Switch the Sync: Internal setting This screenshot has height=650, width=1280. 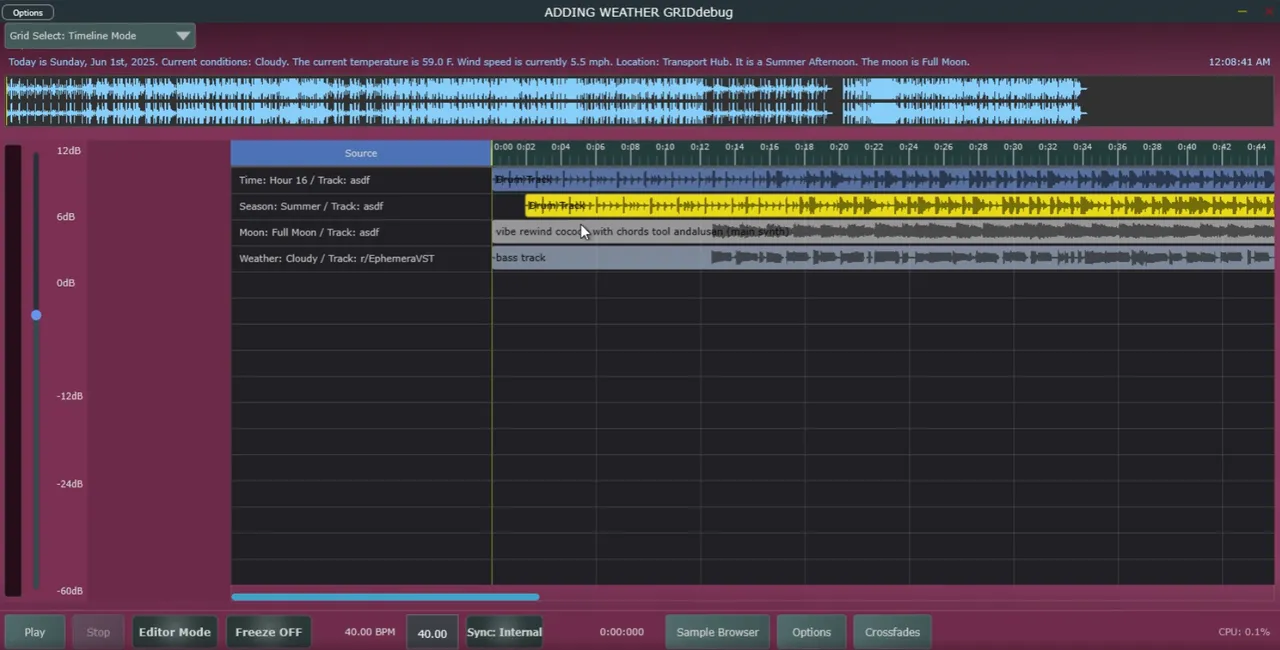504,632
